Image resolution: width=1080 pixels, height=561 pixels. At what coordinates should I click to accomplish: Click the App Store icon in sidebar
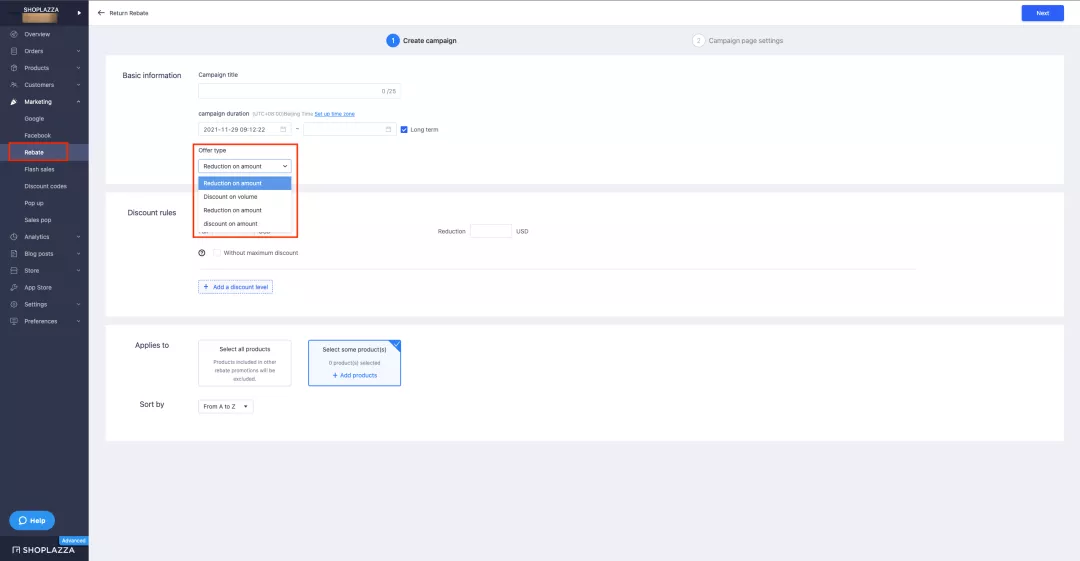pyautogui.click(x=14, y=287)
